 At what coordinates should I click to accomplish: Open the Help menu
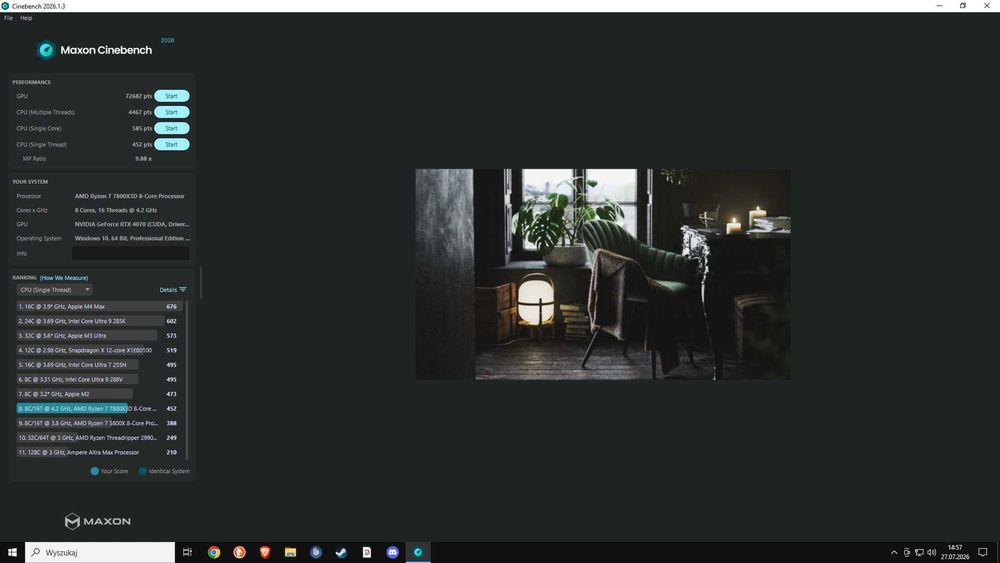click(x=26, y=18)
